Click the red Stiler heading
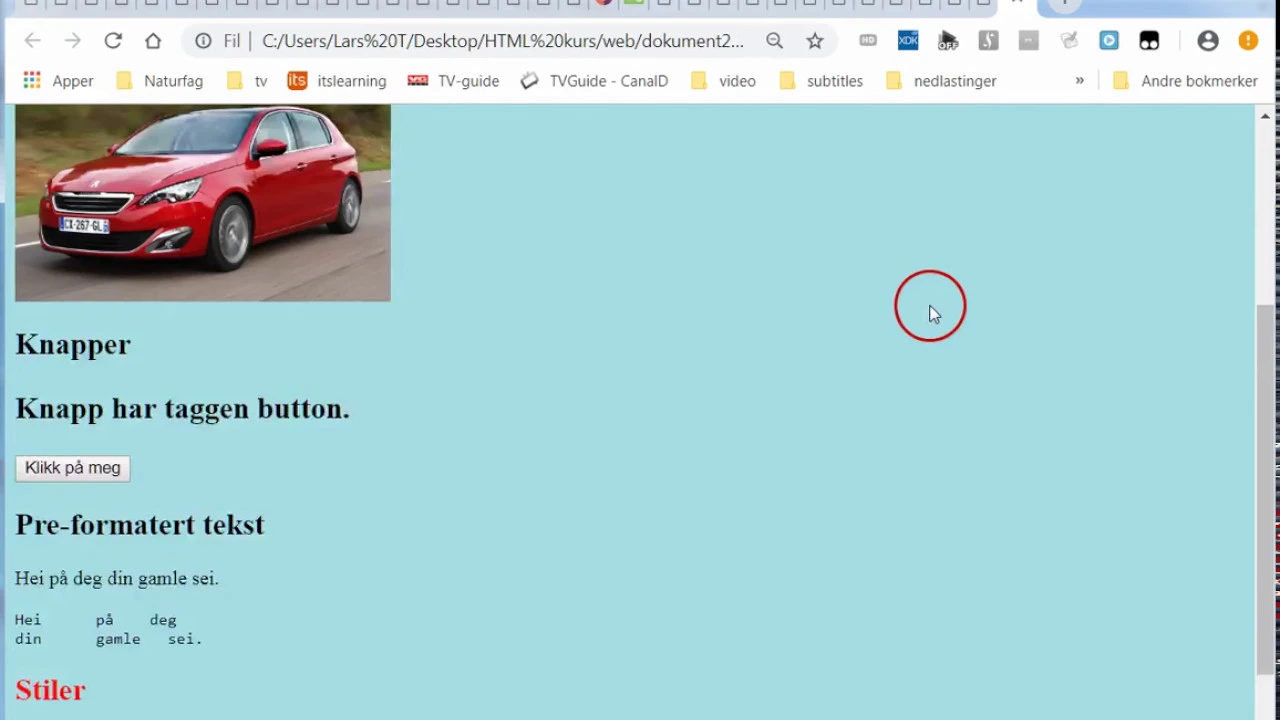 coord(50,690)
